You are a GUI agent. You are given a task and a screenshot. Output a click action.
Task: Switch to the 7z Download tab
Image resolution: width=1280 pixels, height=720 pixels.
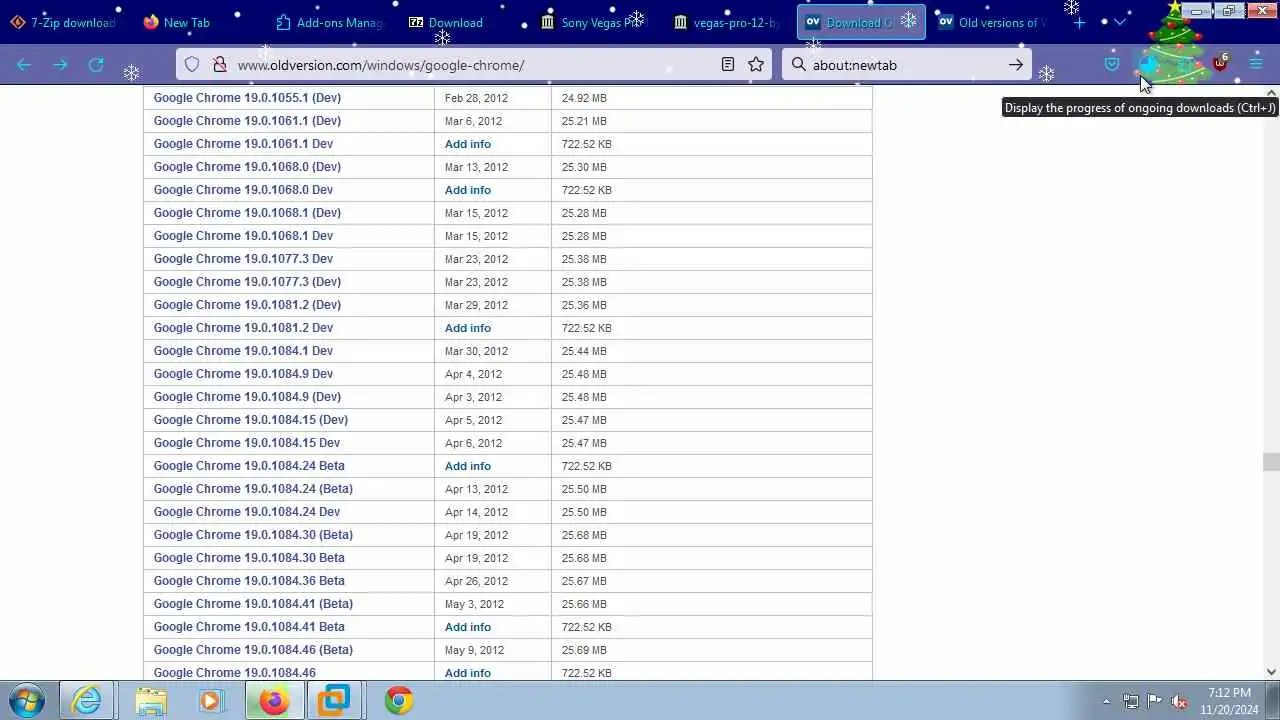coord(461,22)
